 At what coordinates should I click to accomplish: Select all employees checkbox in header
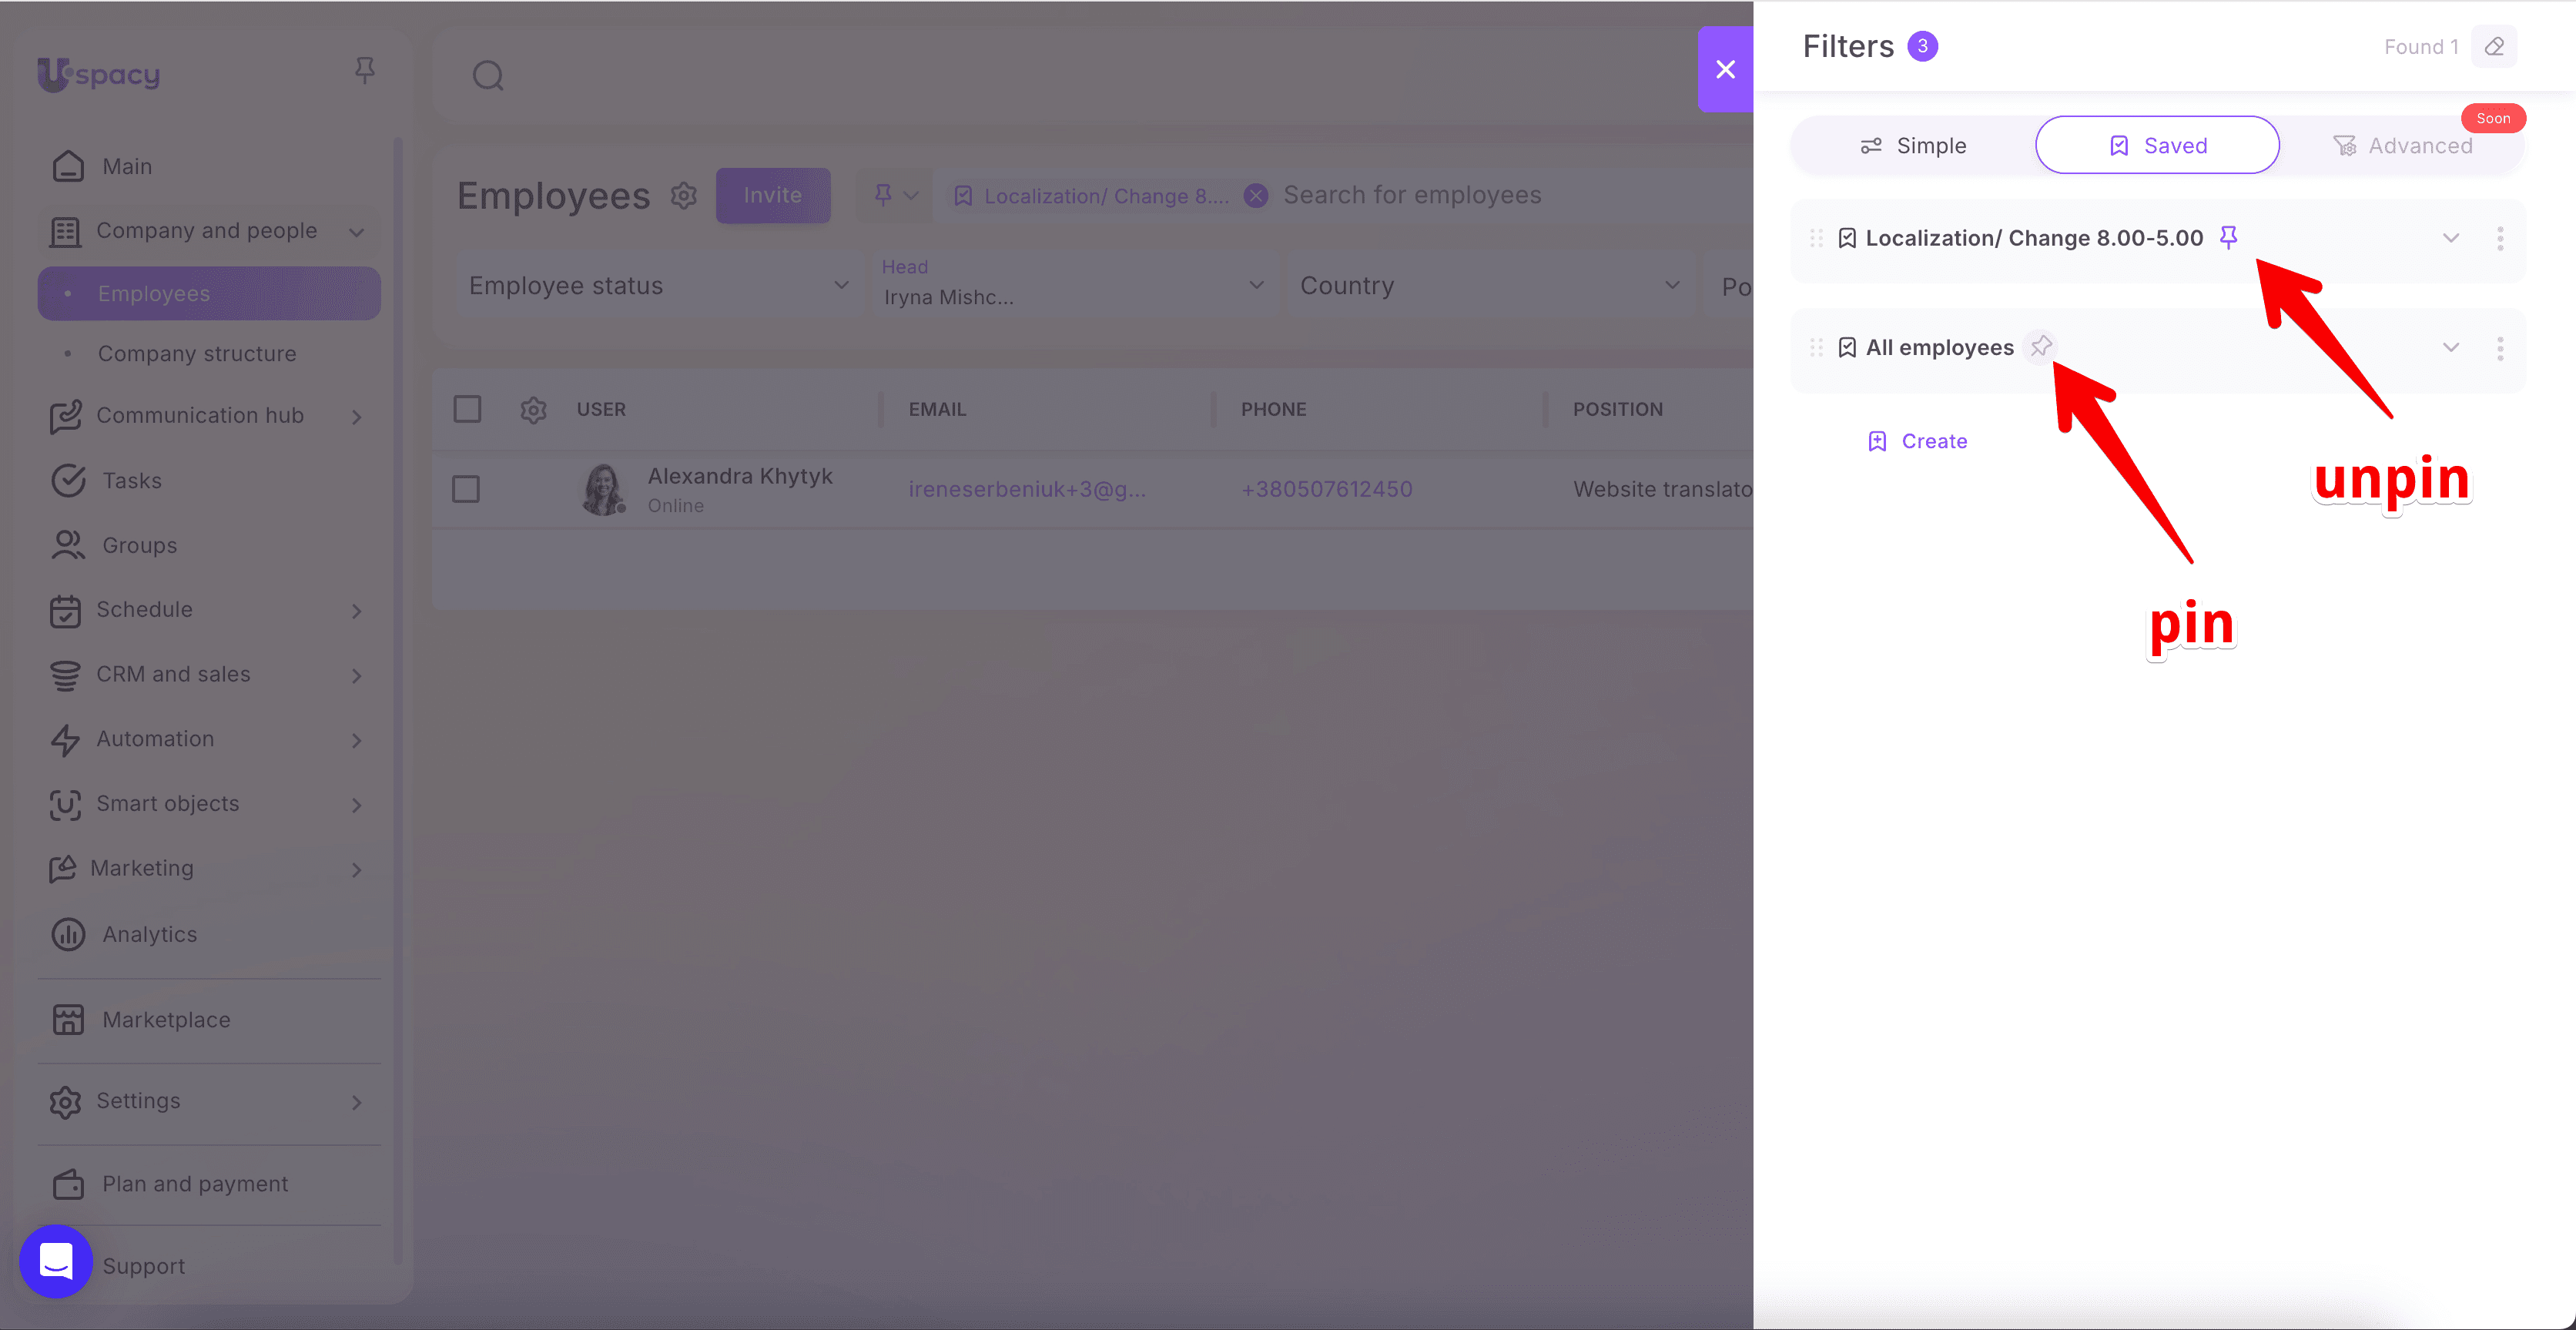point(467,409)
